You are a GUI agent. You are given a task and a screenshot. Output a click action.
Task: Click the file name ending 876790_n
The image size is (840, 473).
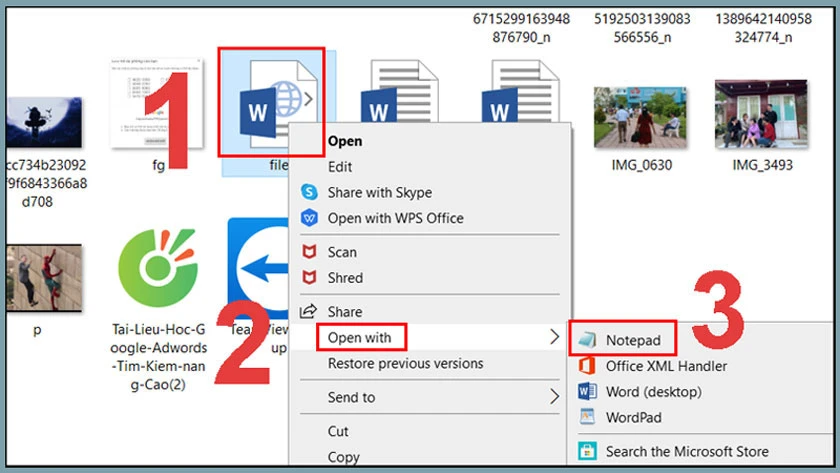(x=521, y=28)
